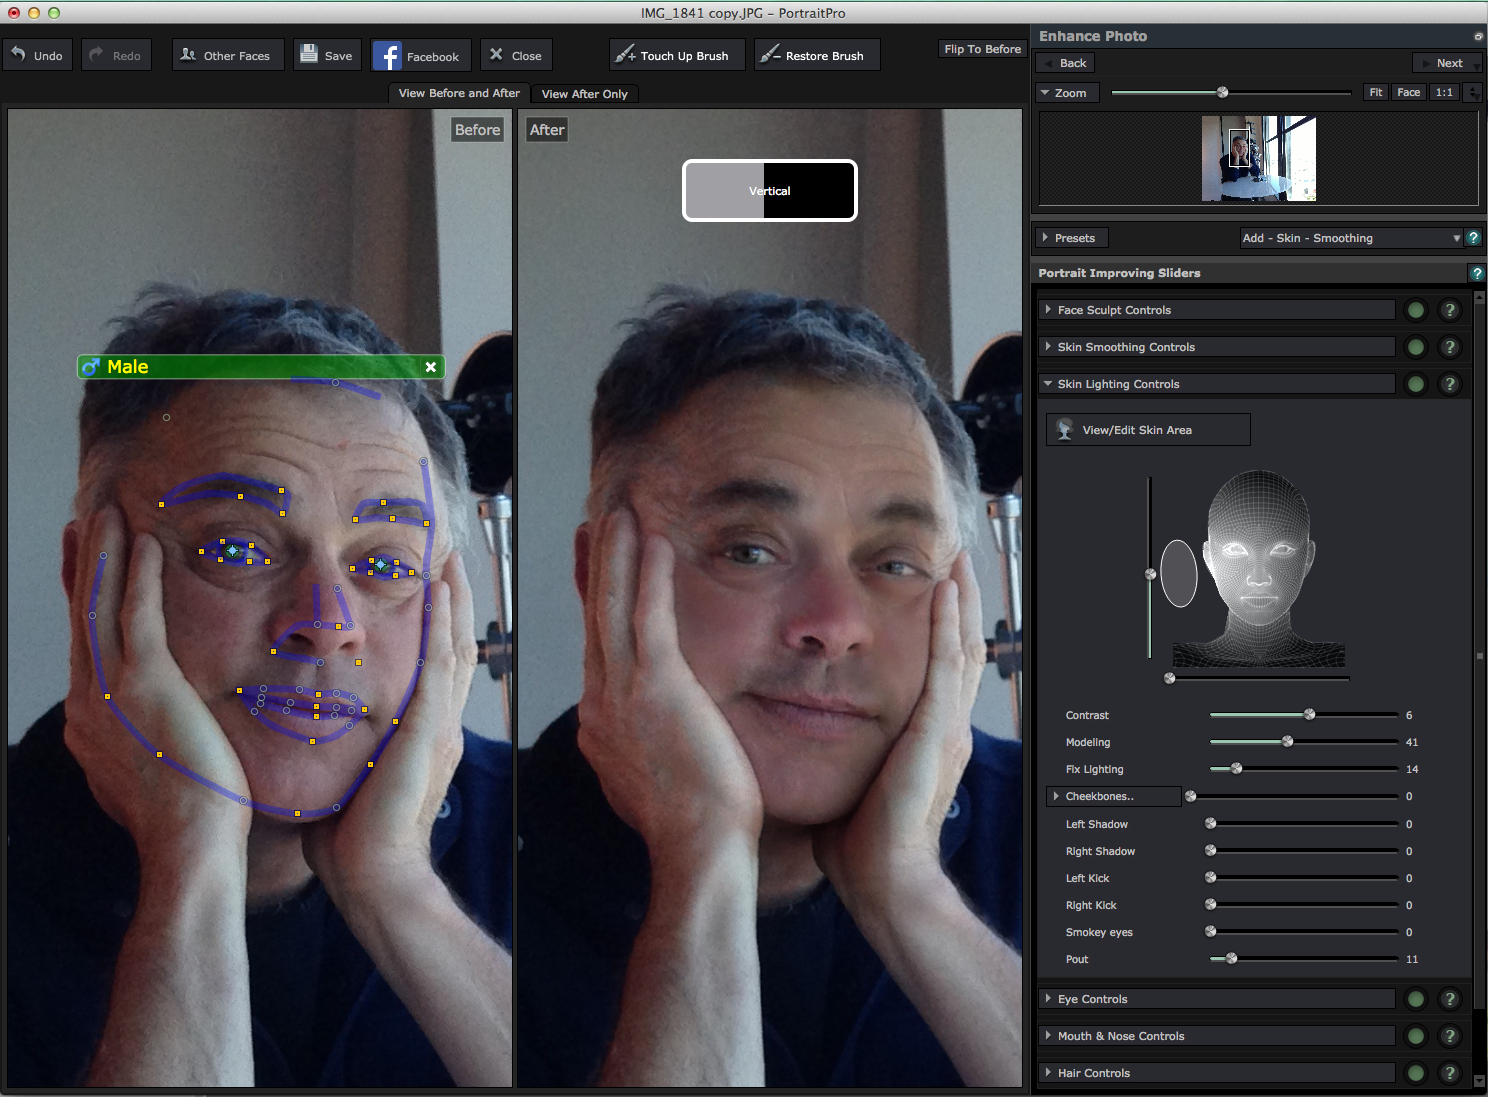Toggle Hair Controls green on/off light
Viewport: 1488px width, 1097px height.
pos(1416,1073)
